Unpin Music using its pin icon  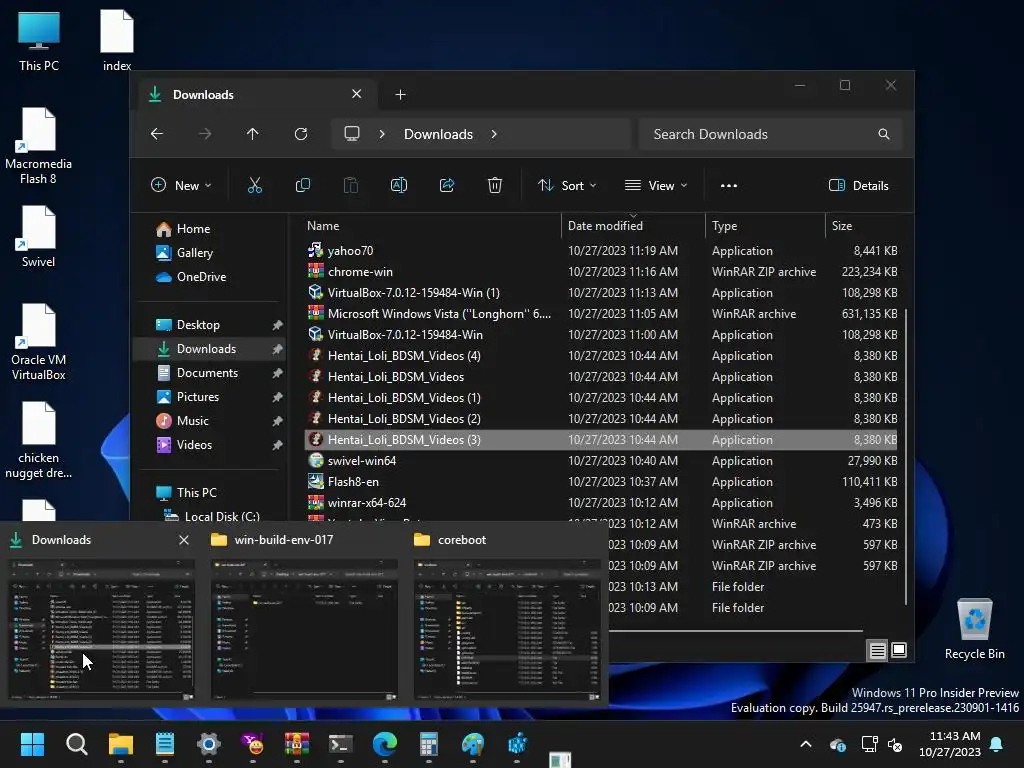pos(278,421)
